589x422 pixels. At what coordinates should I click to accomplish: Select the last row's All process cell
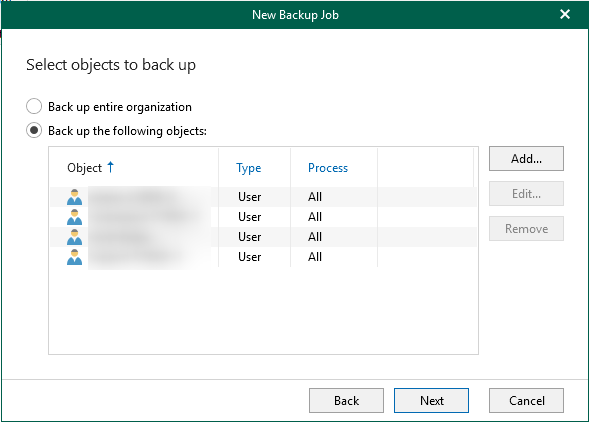tap(315, 257)
